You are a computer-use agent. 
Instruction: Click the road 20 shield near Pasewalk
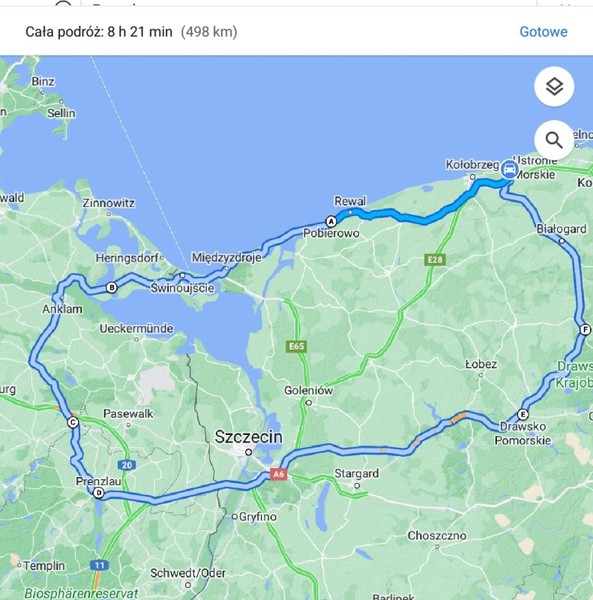point(127,465)
